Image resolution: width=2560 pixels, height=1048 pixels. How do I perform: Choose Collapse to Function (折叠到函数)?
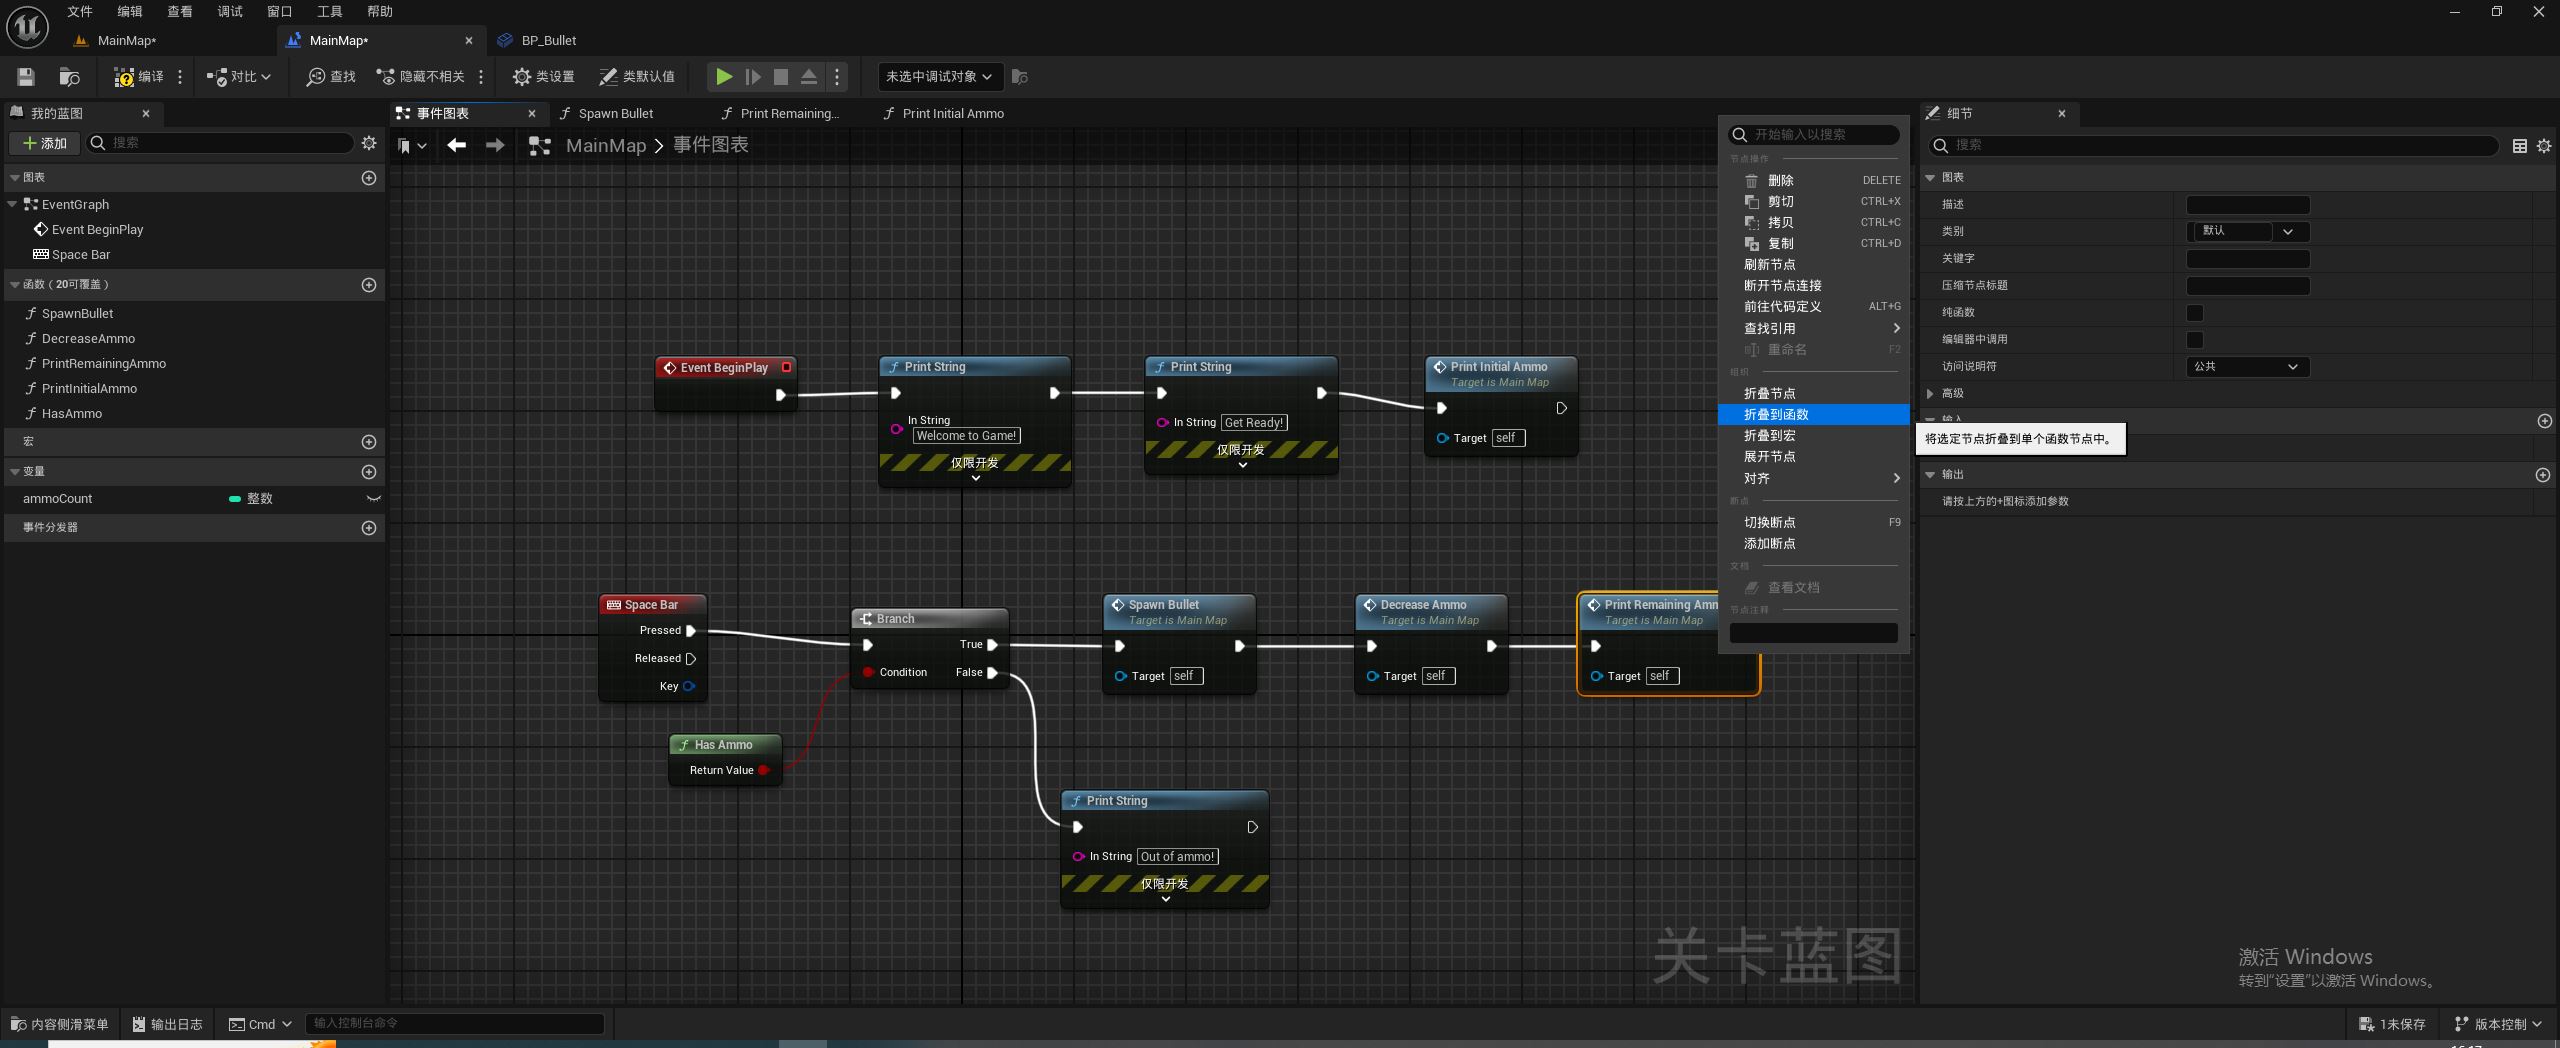click(x=1813, y=414)
